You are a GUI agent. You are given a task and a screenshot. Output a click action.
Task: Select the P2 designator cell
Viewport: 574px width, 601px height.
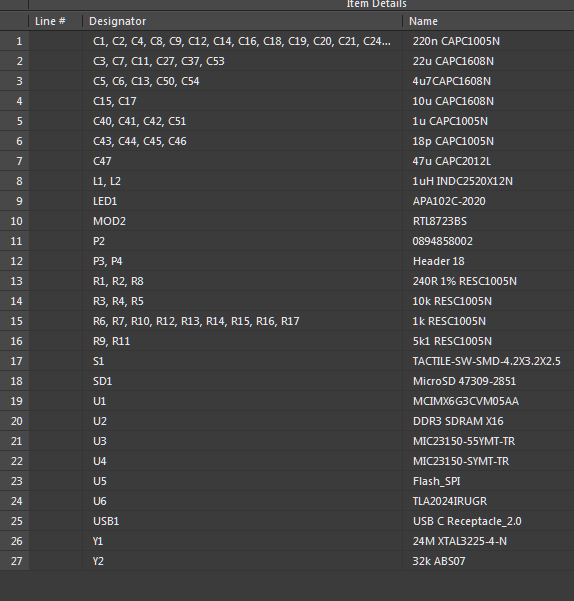tap(243, 241)
